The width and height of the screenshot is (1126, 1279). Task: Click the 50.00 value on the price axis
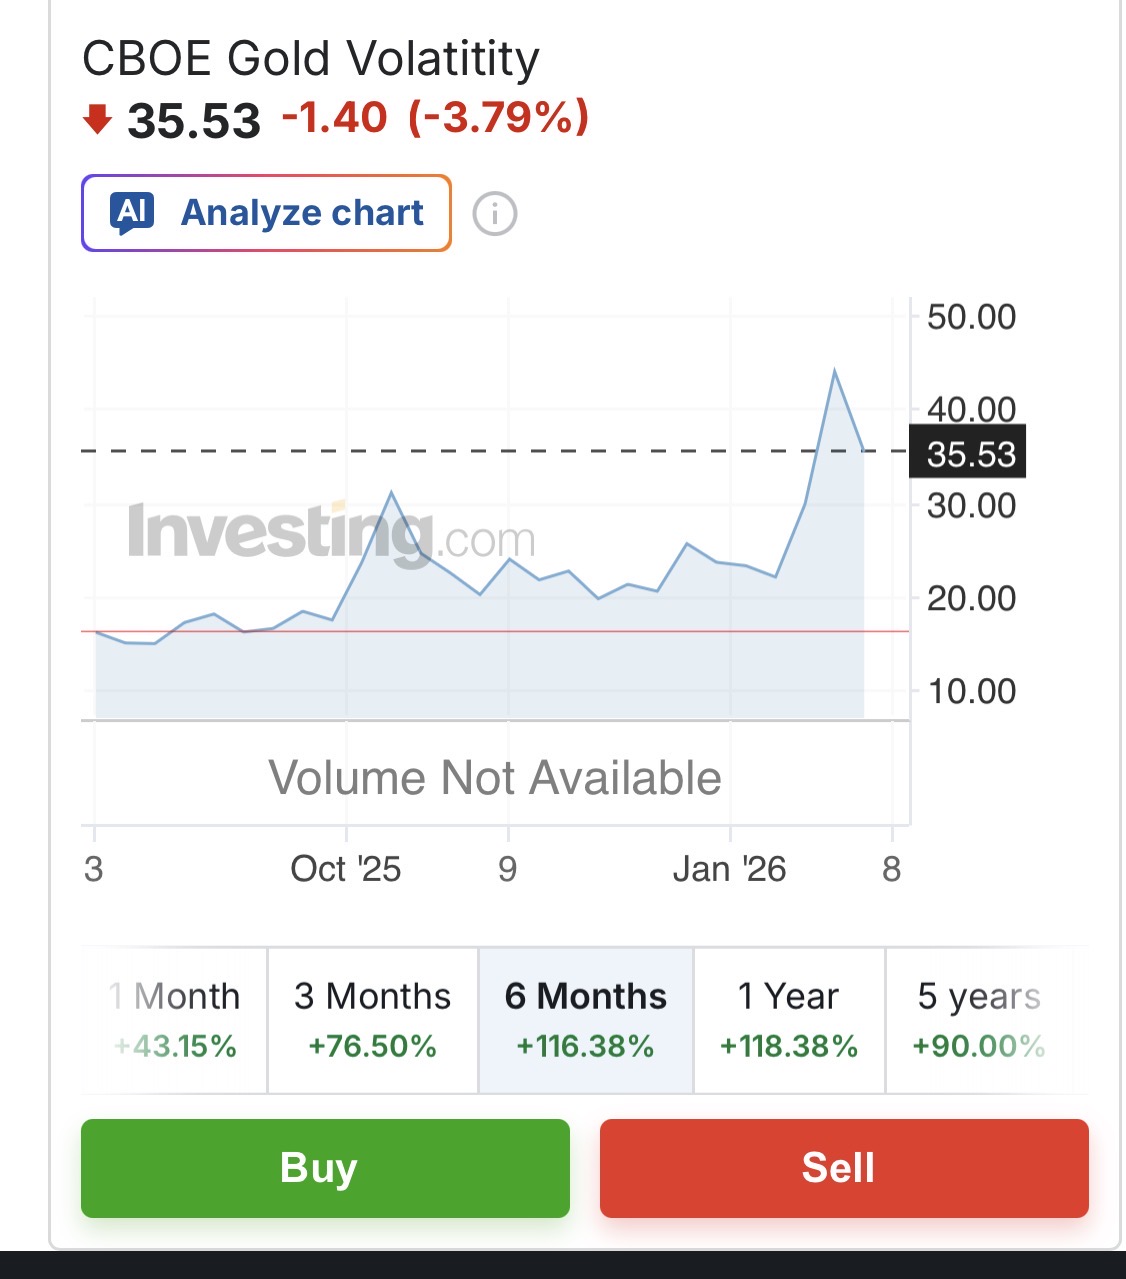(x=970, y=317)
